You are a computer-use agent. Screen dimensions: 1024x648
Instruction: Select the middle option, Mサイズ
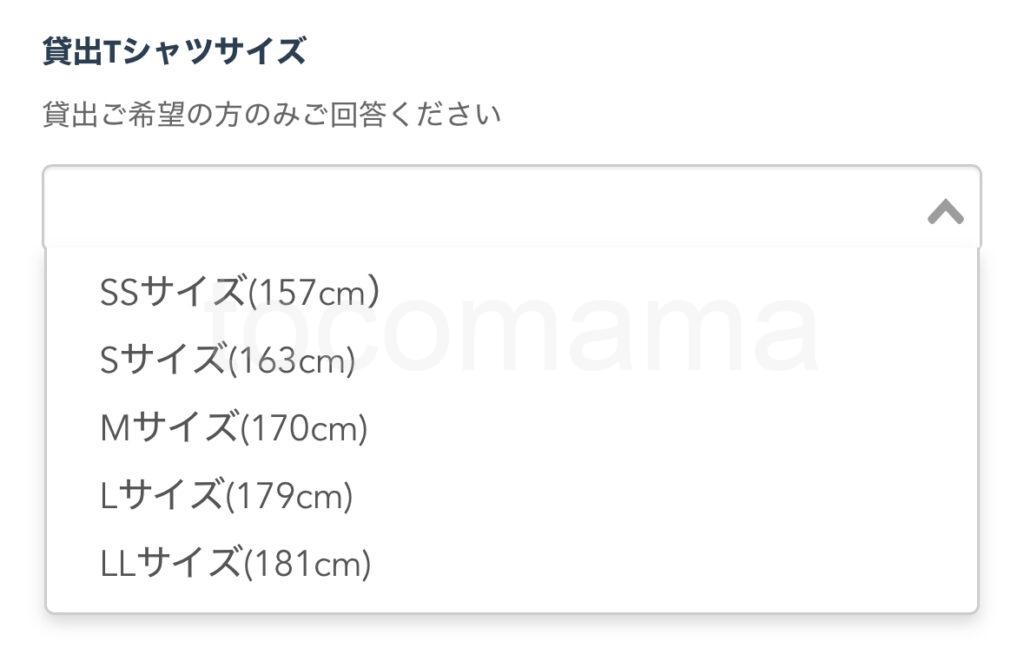(234, 429)
